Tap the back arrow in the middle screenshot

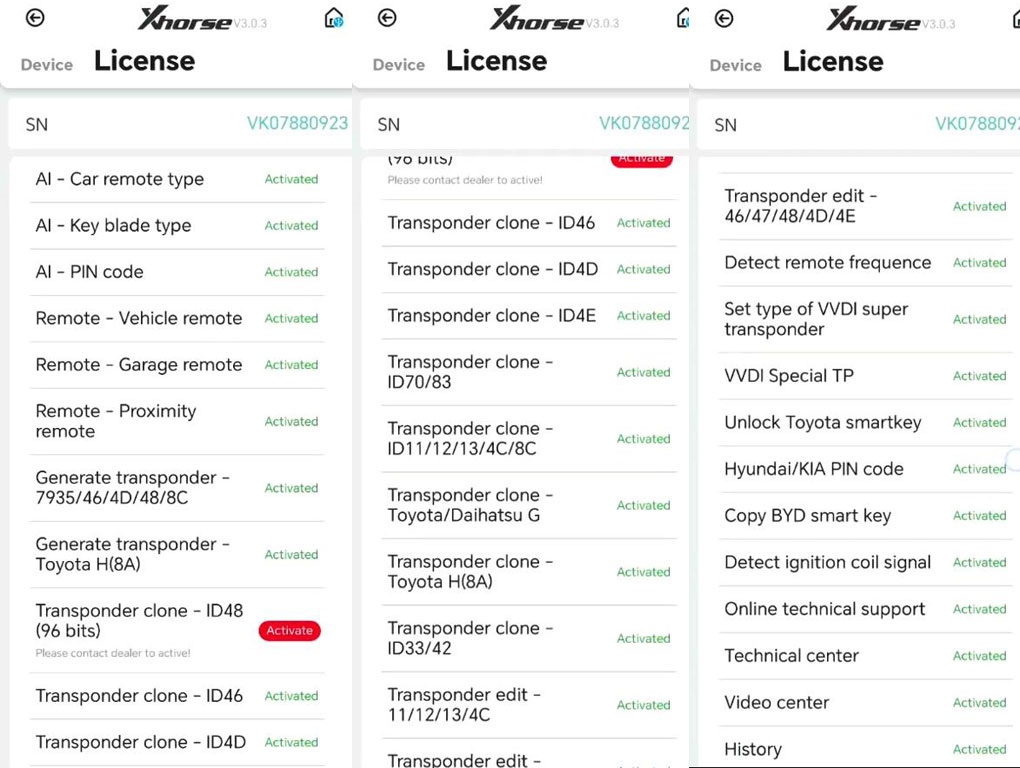pyautogui.click(x=387, y=18)
